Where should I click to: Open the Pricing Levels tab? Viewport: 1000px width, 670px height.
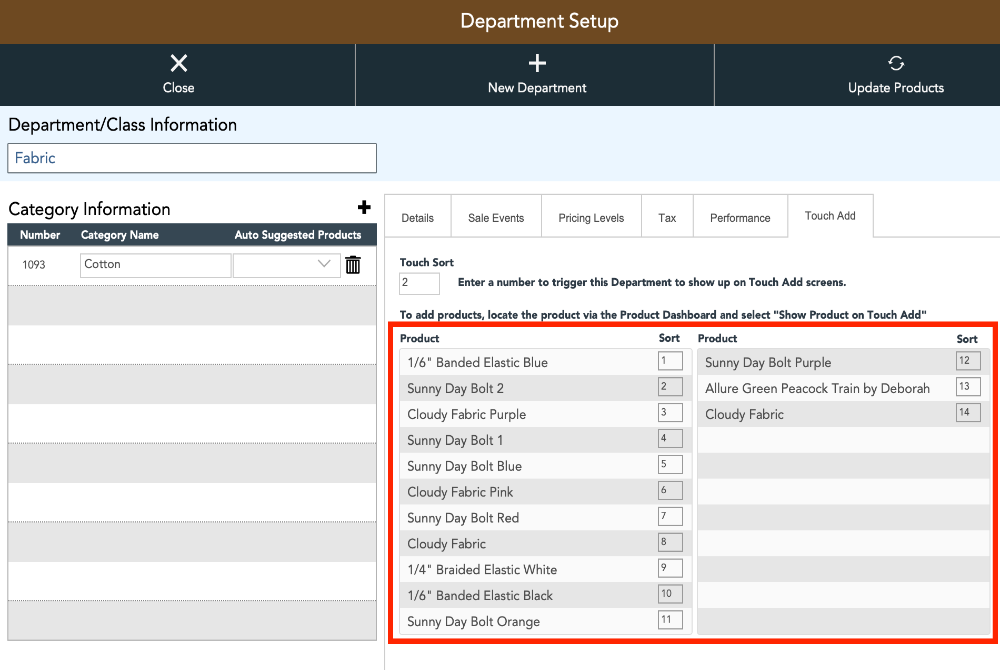591,217
